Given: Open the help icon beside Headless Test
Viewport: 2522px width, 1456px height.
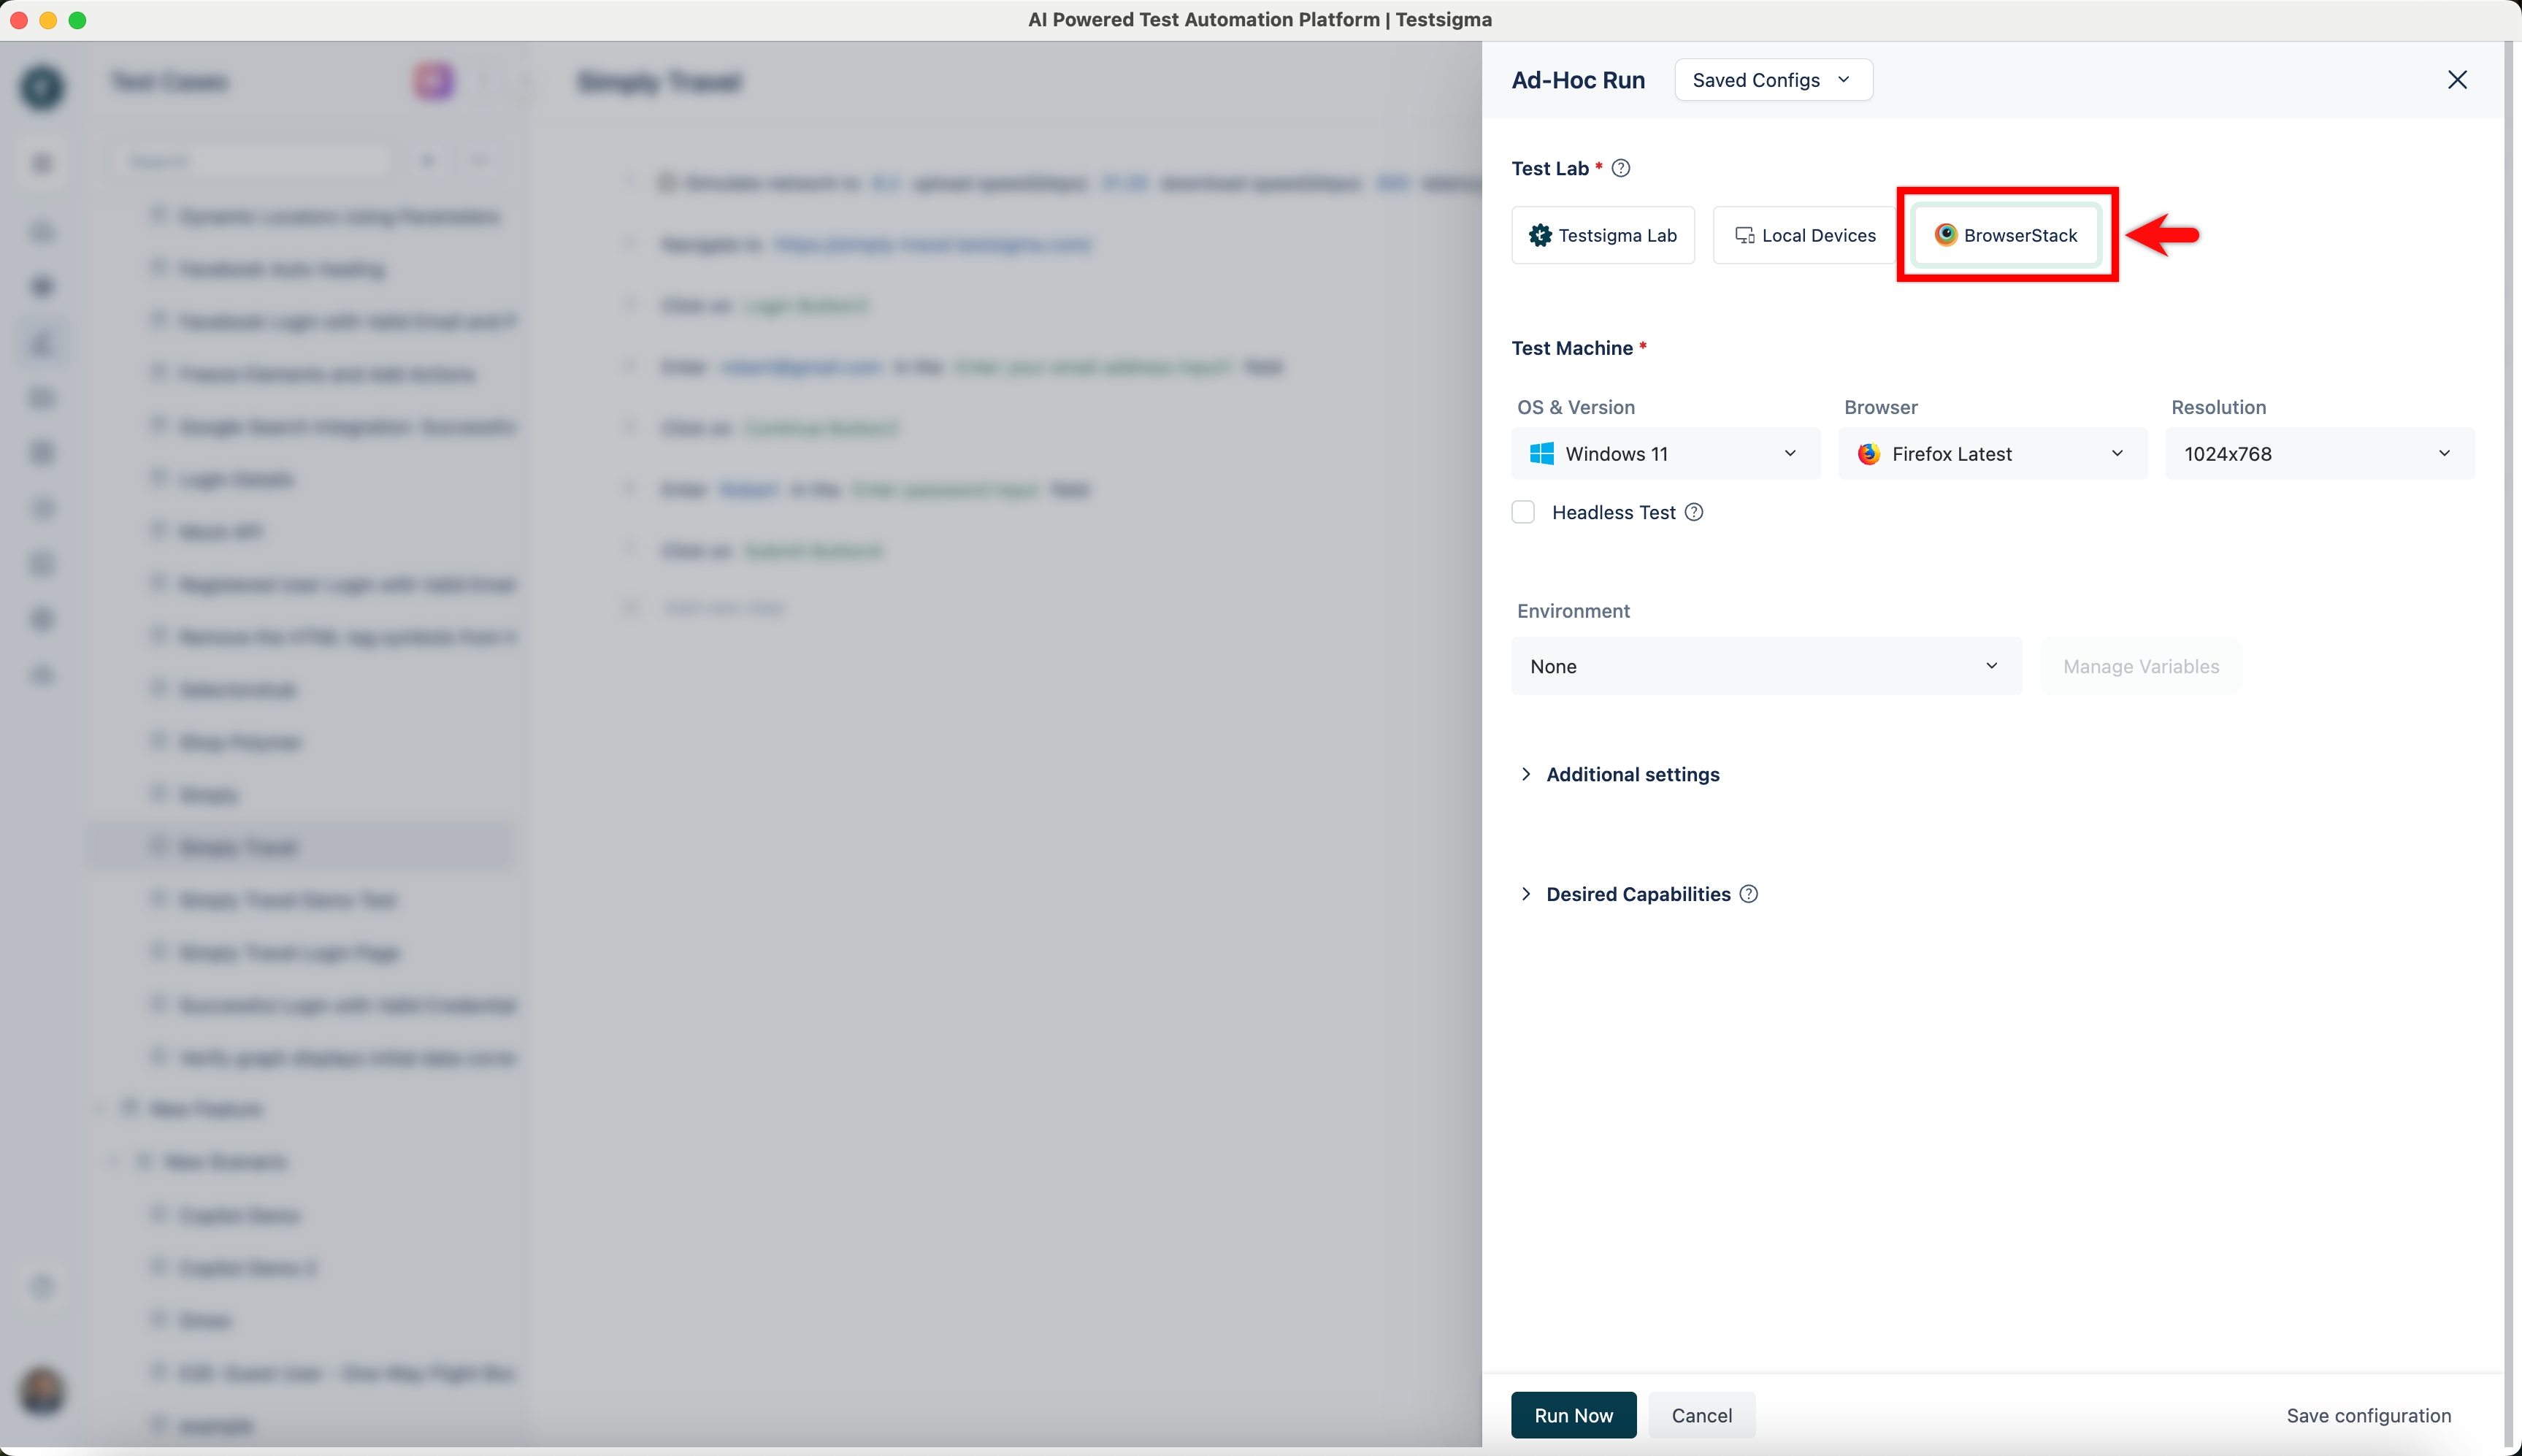Looking at the screenshot, I should (x=1693, y=512).
